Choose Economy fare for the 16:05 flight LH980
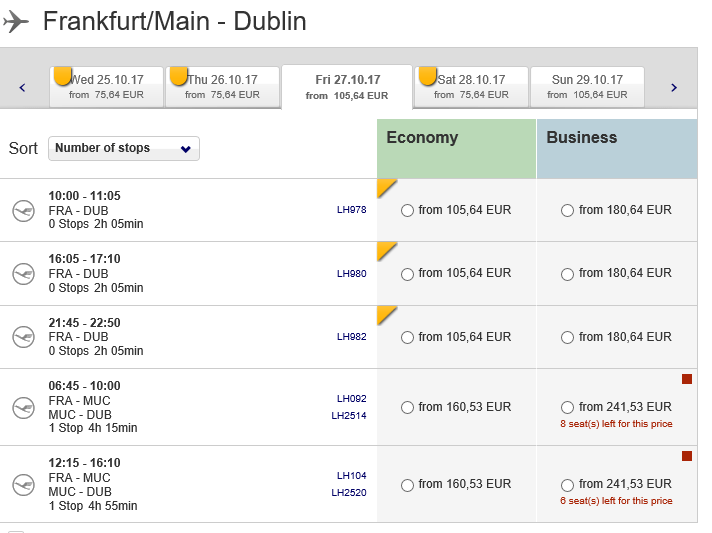Screen dimensions: 712x533 tap(407, 274)
